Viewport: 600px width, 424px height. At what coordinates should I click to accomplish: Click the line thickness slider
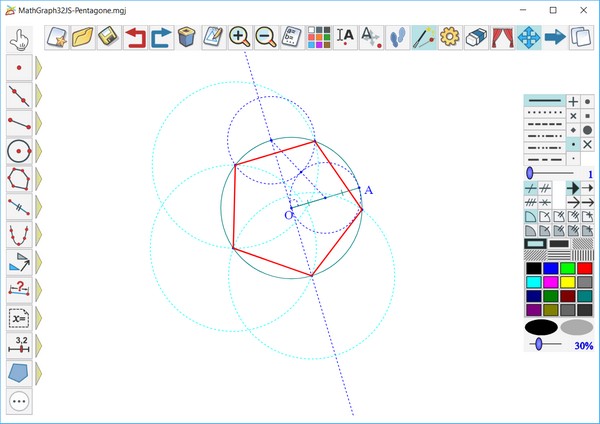(530, 173)
